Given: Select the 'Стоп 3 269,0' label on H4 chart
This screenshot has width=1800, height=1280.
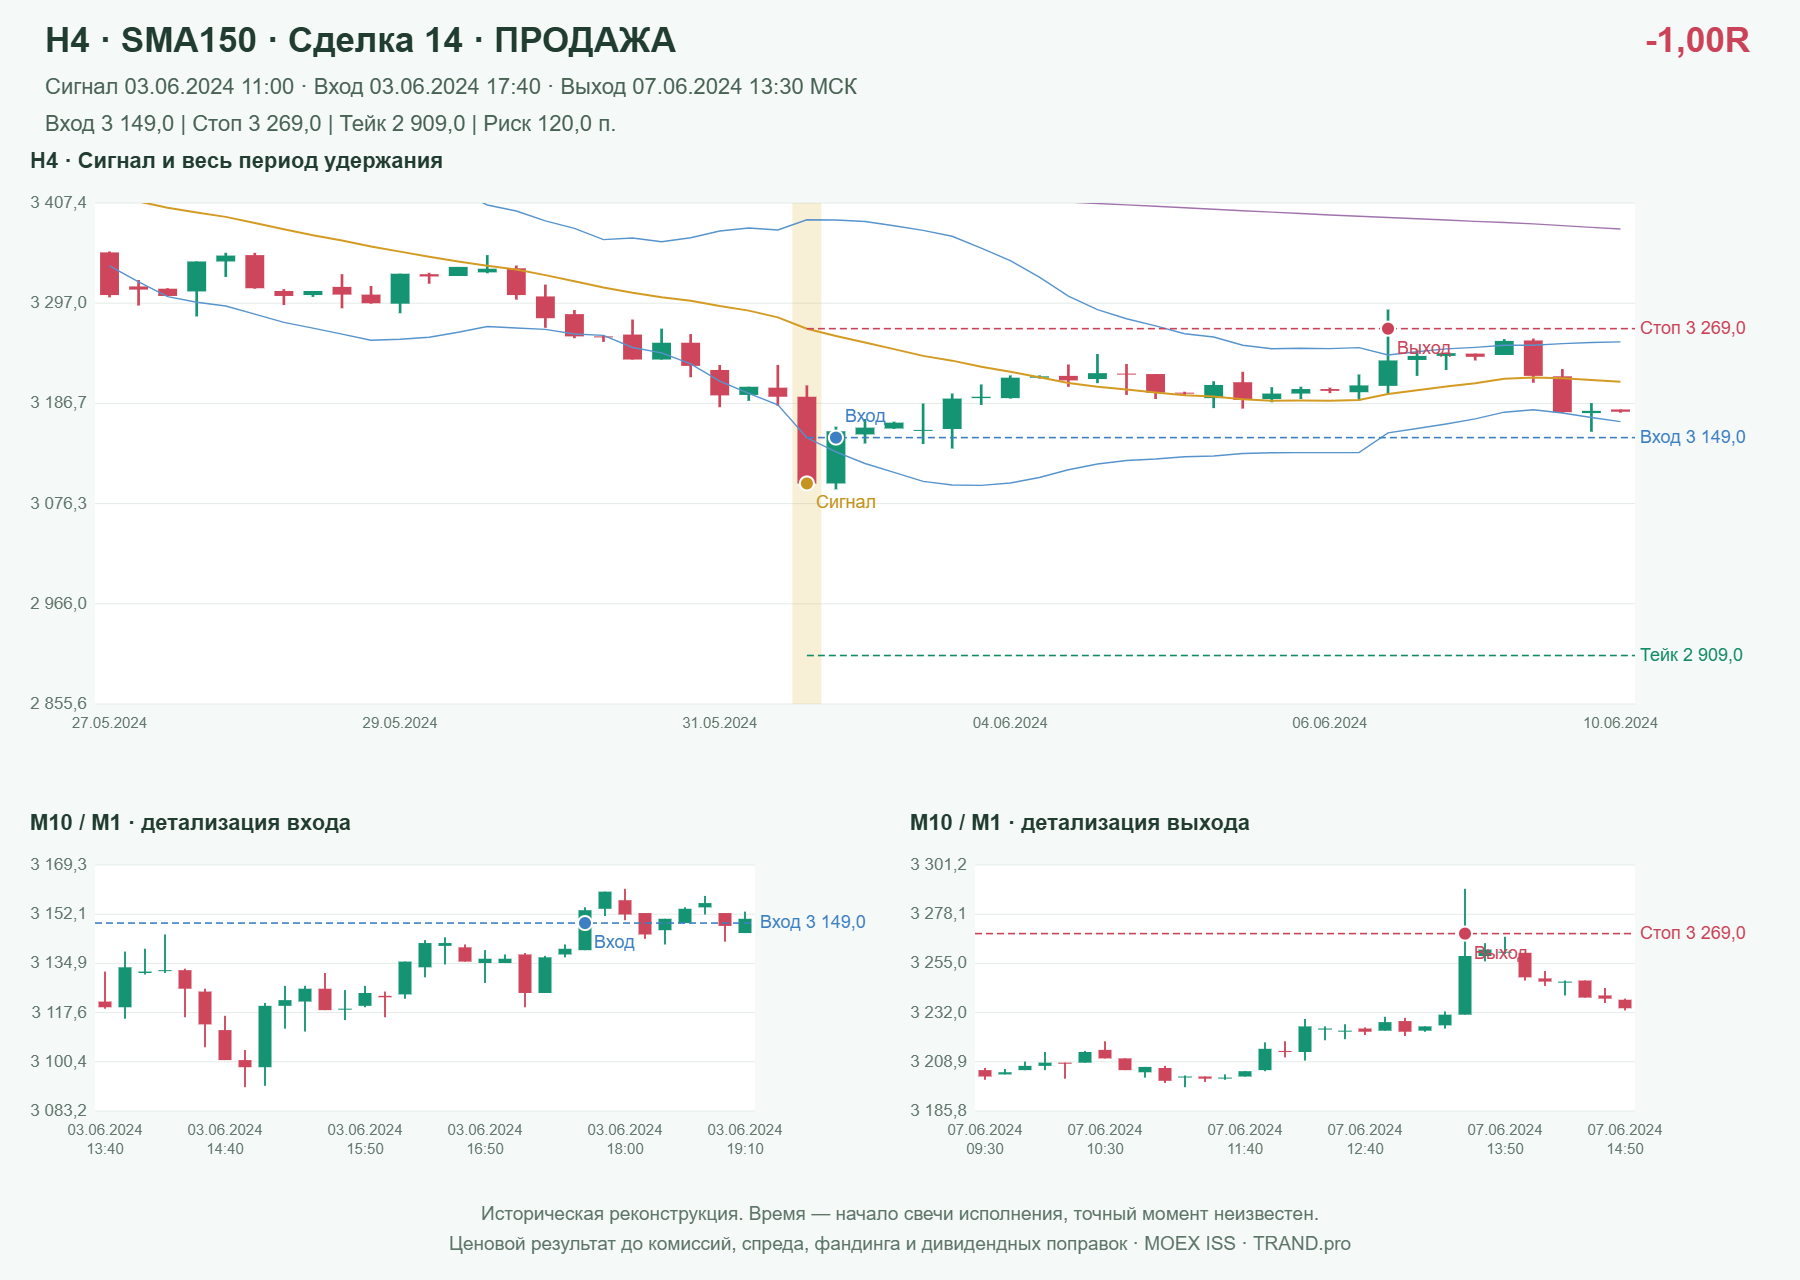Looking at the screenshot, I should 1692,328.
